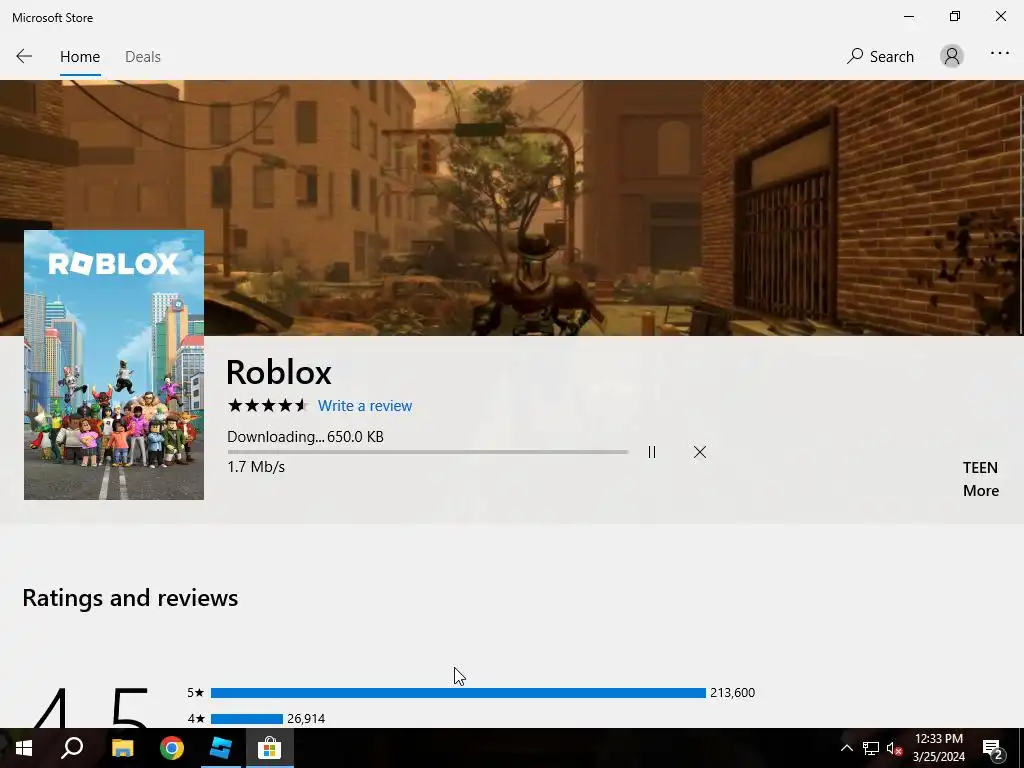The height and width of the screenshot is (768, 1024).
Task: Click the Write a review link
Action: (364, 406)
